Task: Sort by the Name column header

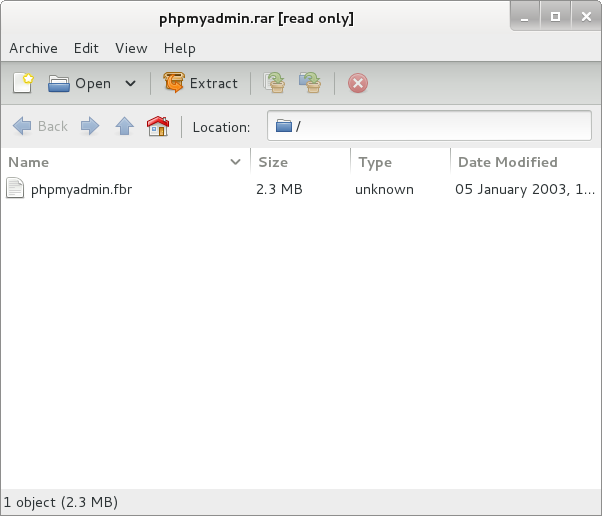Action: (x=125, y=162)
